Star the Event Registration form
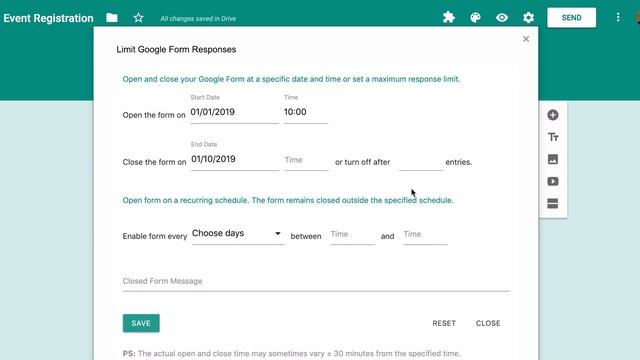The image size is (640, 360). (x=138, y=18)
